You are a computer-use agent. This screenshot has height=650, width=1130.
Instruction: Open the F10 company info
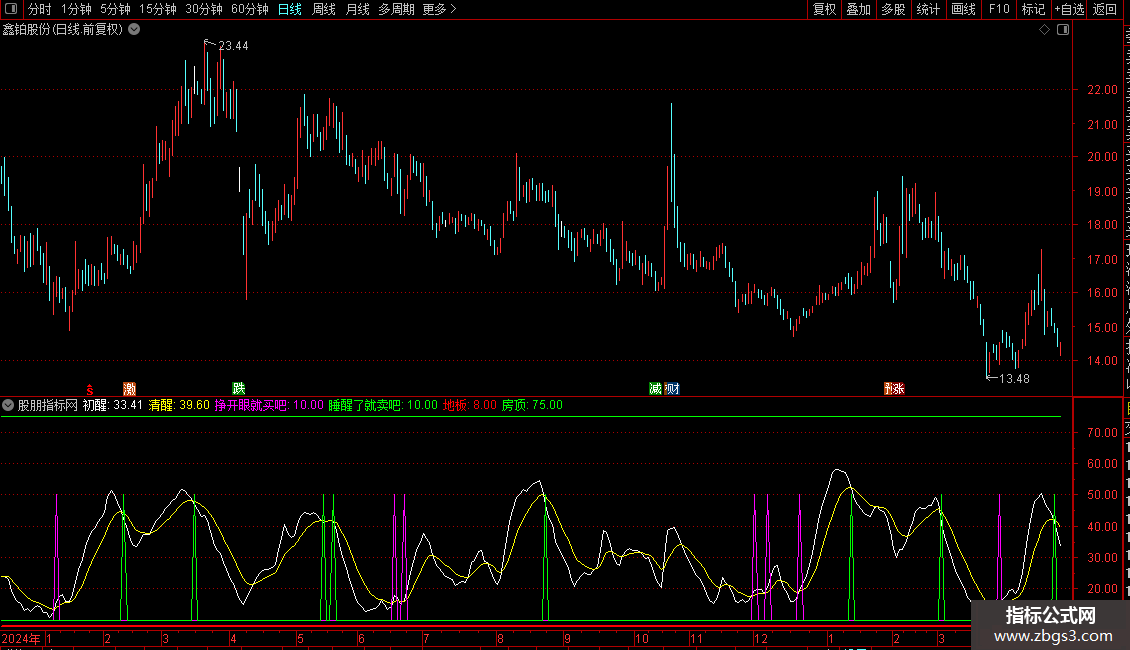point(999,10)
